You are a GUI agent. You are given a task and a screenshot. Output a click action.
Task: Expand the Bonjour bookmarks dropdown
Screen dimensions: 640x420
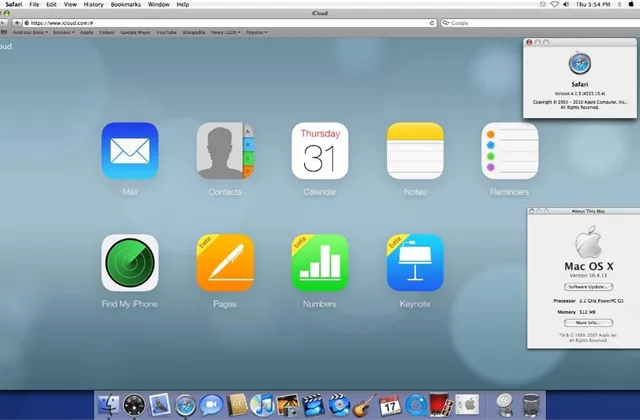coord(64,32)
